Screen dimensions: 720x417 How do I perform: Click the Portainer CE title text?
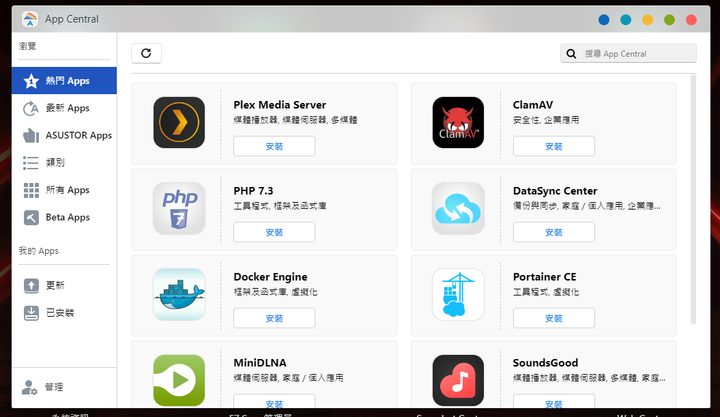coord(544,277)
